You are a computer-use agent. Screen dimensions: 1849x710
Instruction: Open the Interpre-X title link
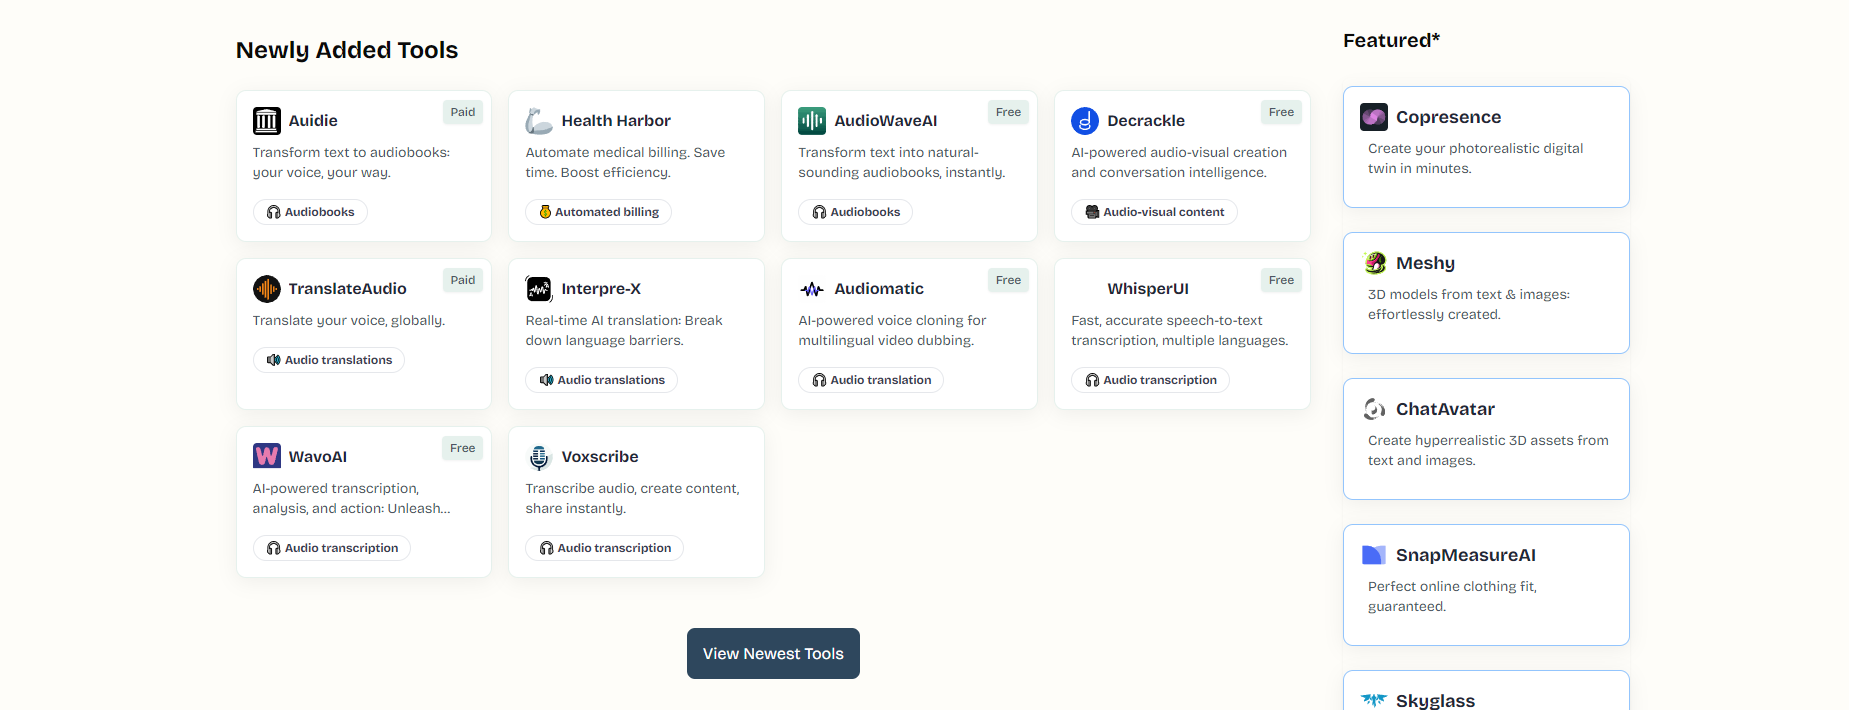[601, 289]
